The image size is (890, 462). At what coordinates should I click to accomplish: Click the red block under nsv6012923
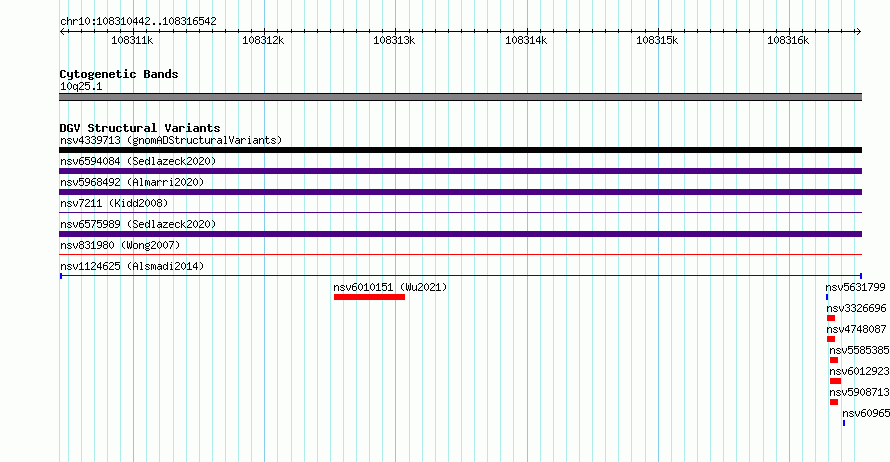pyautogui.click(x=835, y=381)
